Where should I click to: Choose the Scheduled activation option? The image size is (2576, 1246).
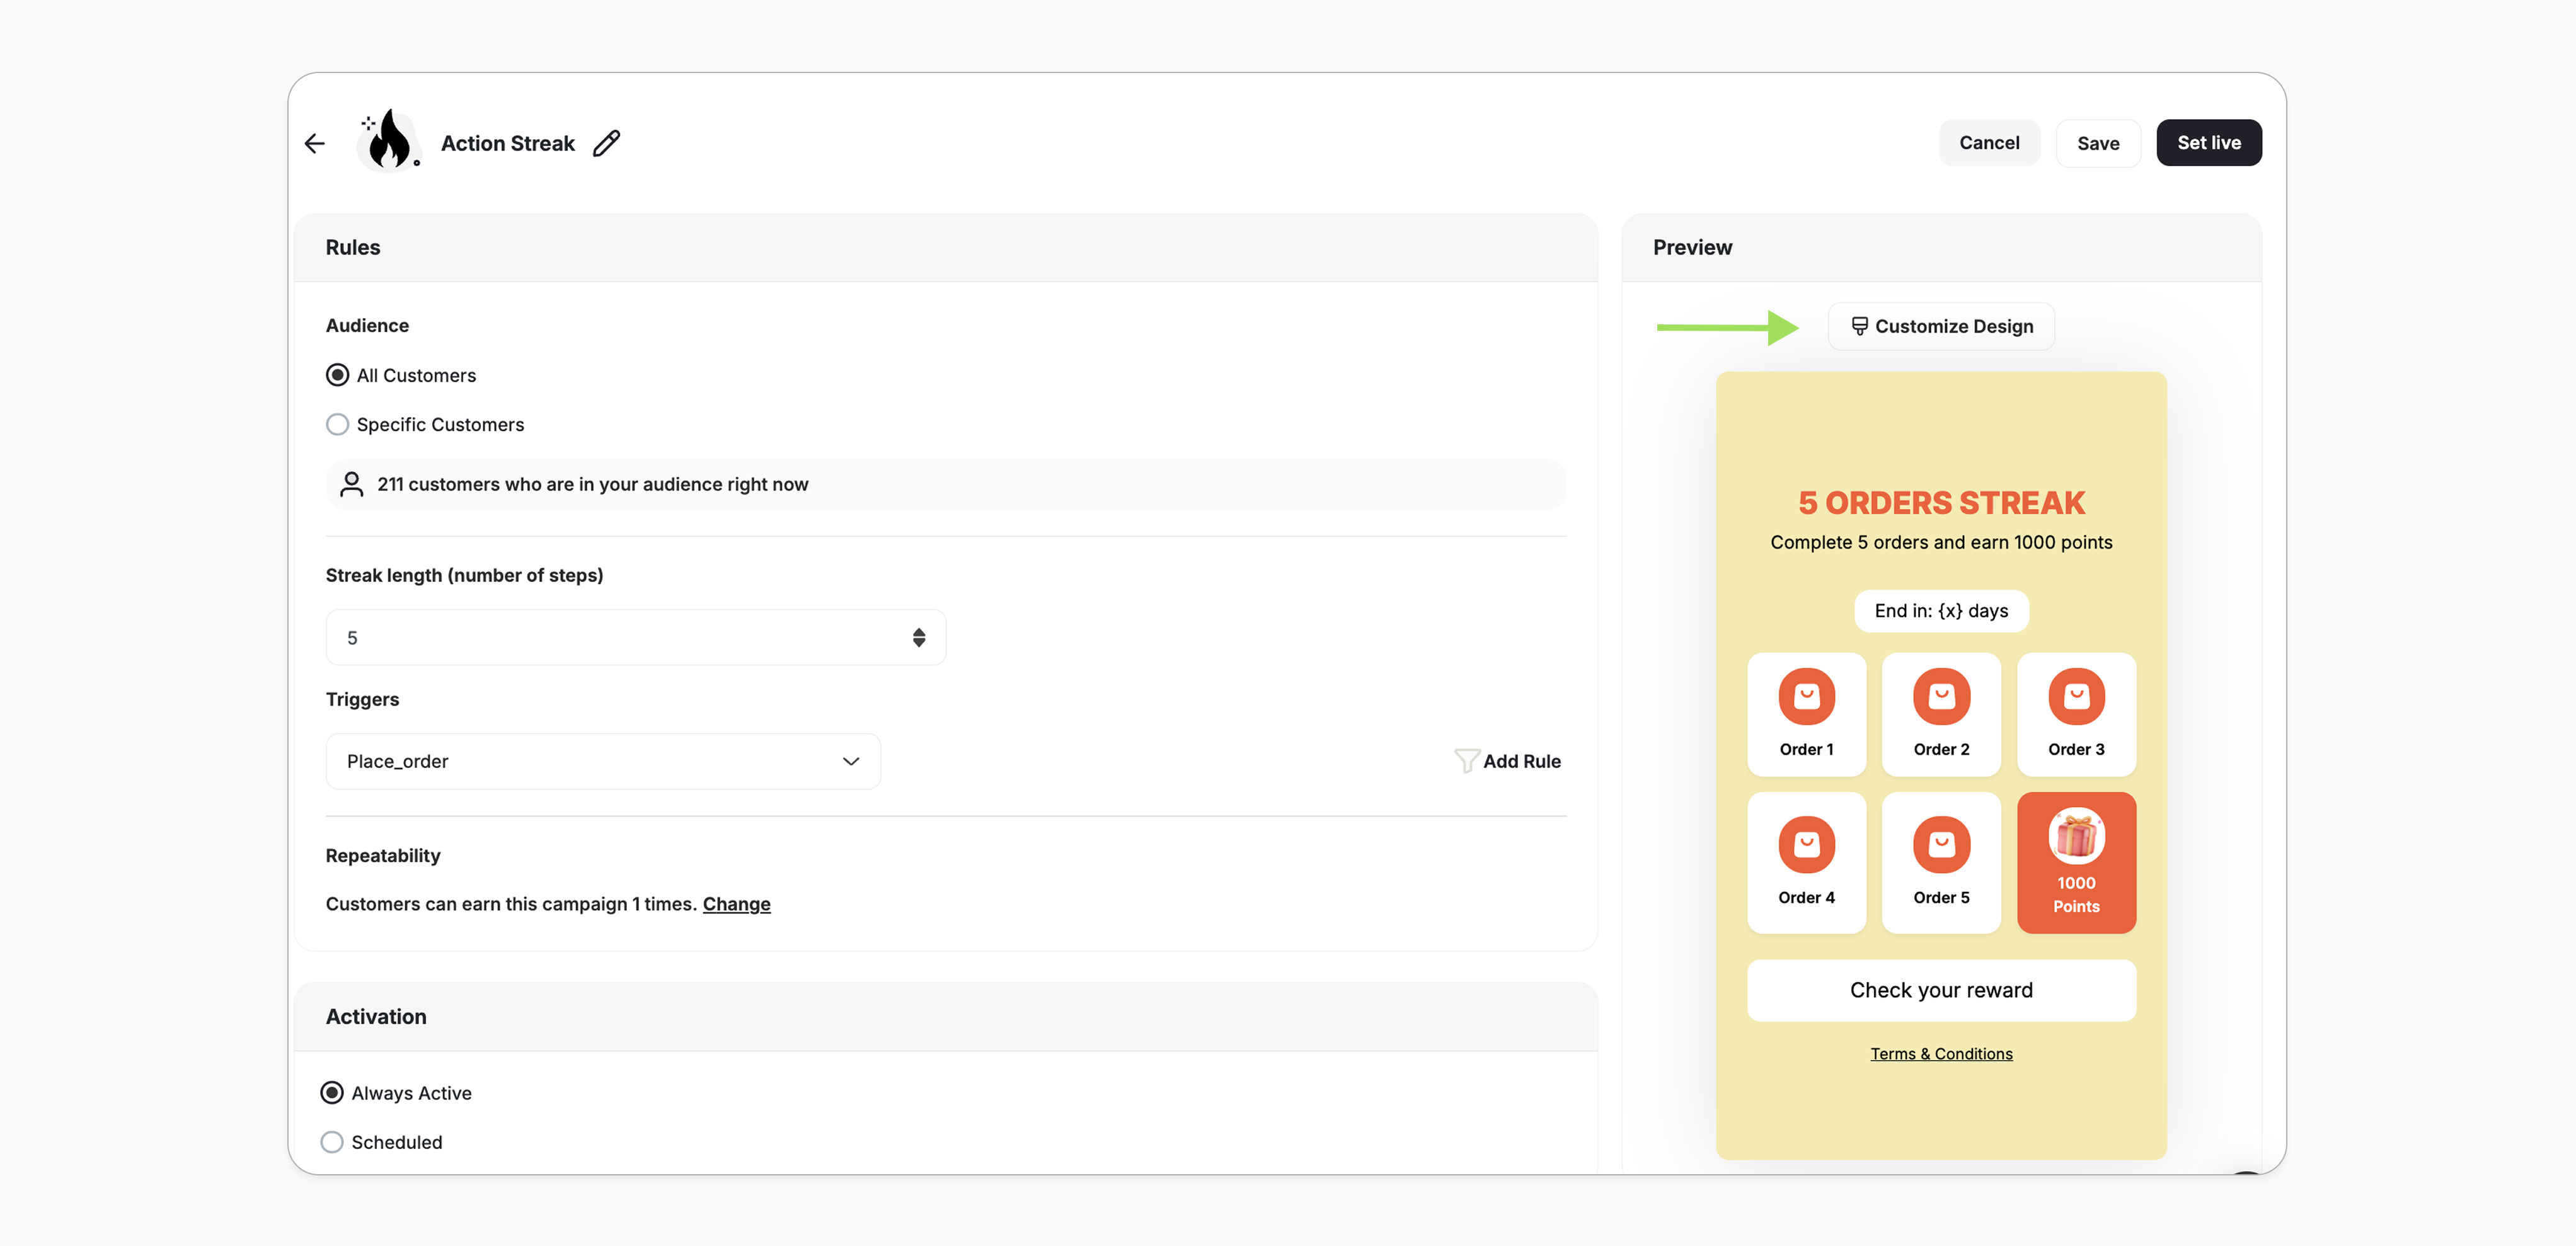pos(332,1142)
